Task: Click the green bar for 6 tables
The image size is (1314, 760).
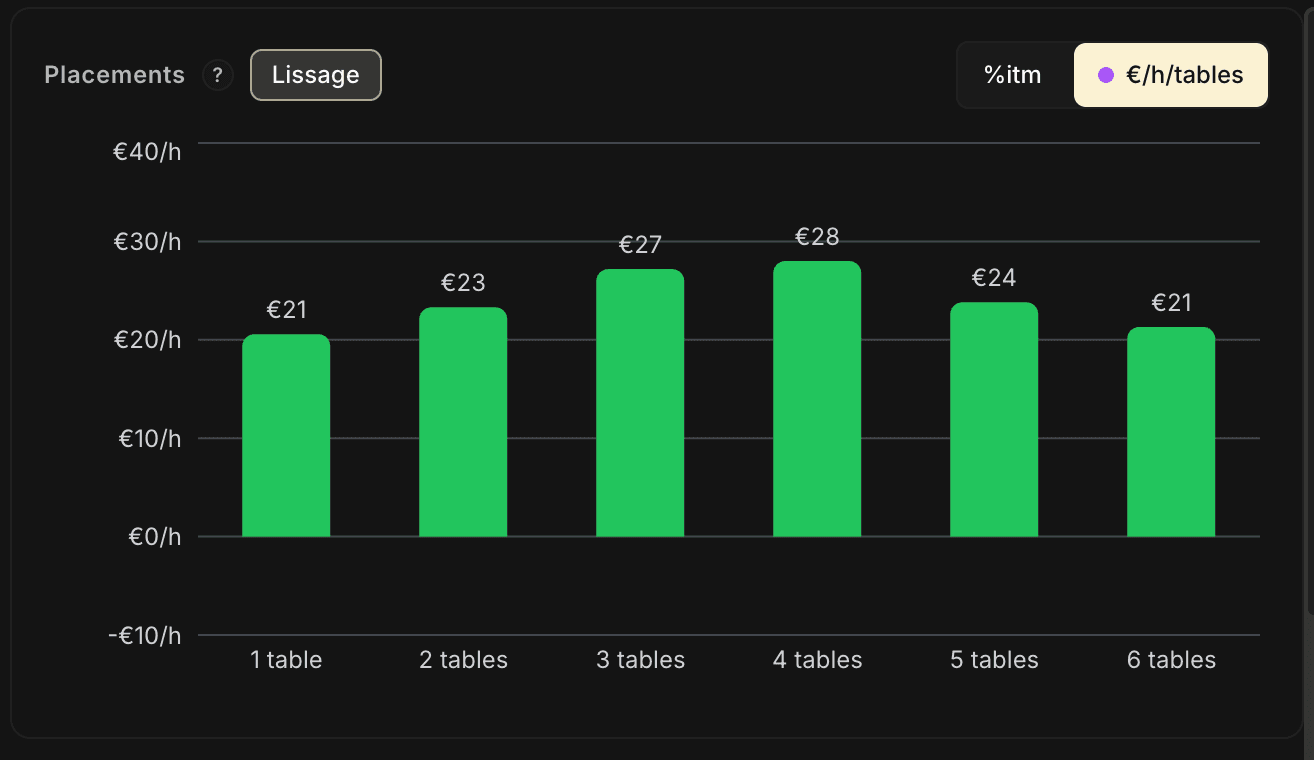Action: click(x=1171, y=432)
